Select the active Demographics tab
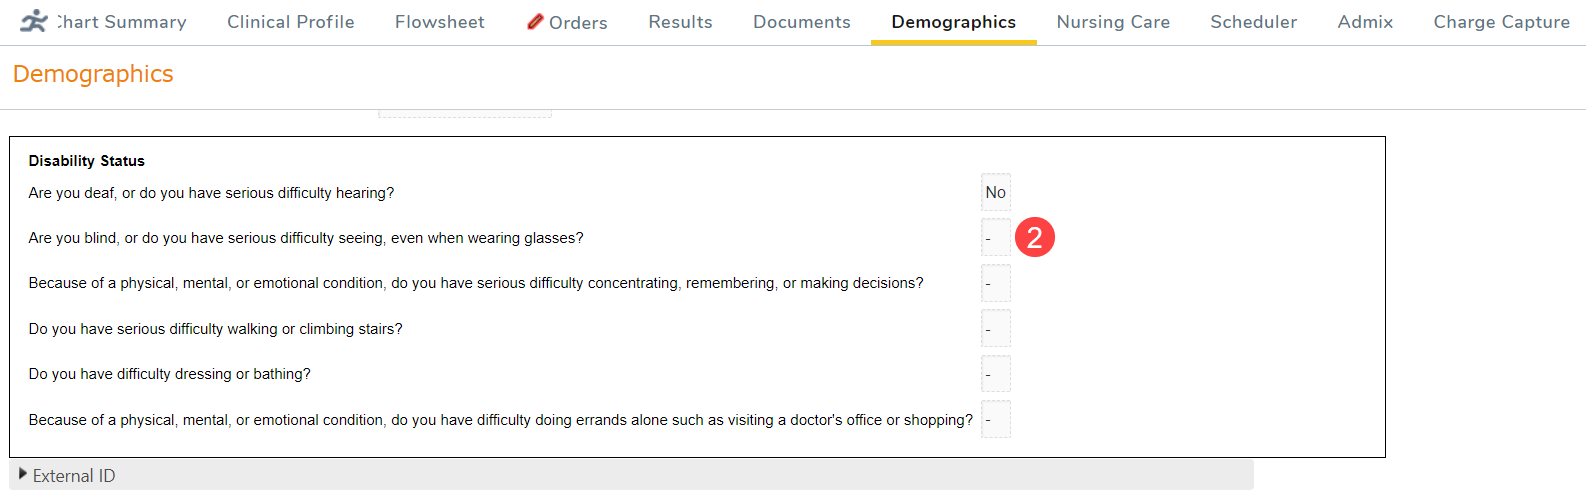 pos(953,22)
